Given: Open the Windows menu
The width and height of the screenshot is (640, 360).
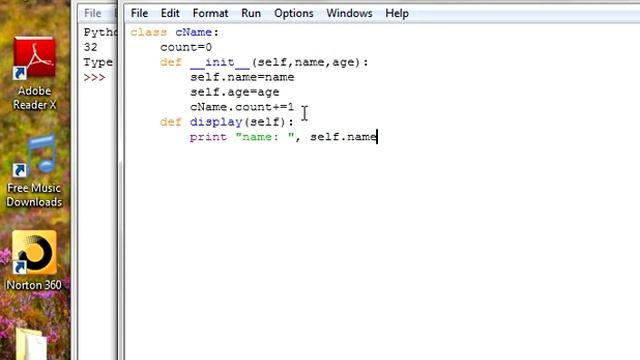Looking at the screenshot, I should click(x=349, y=13).
